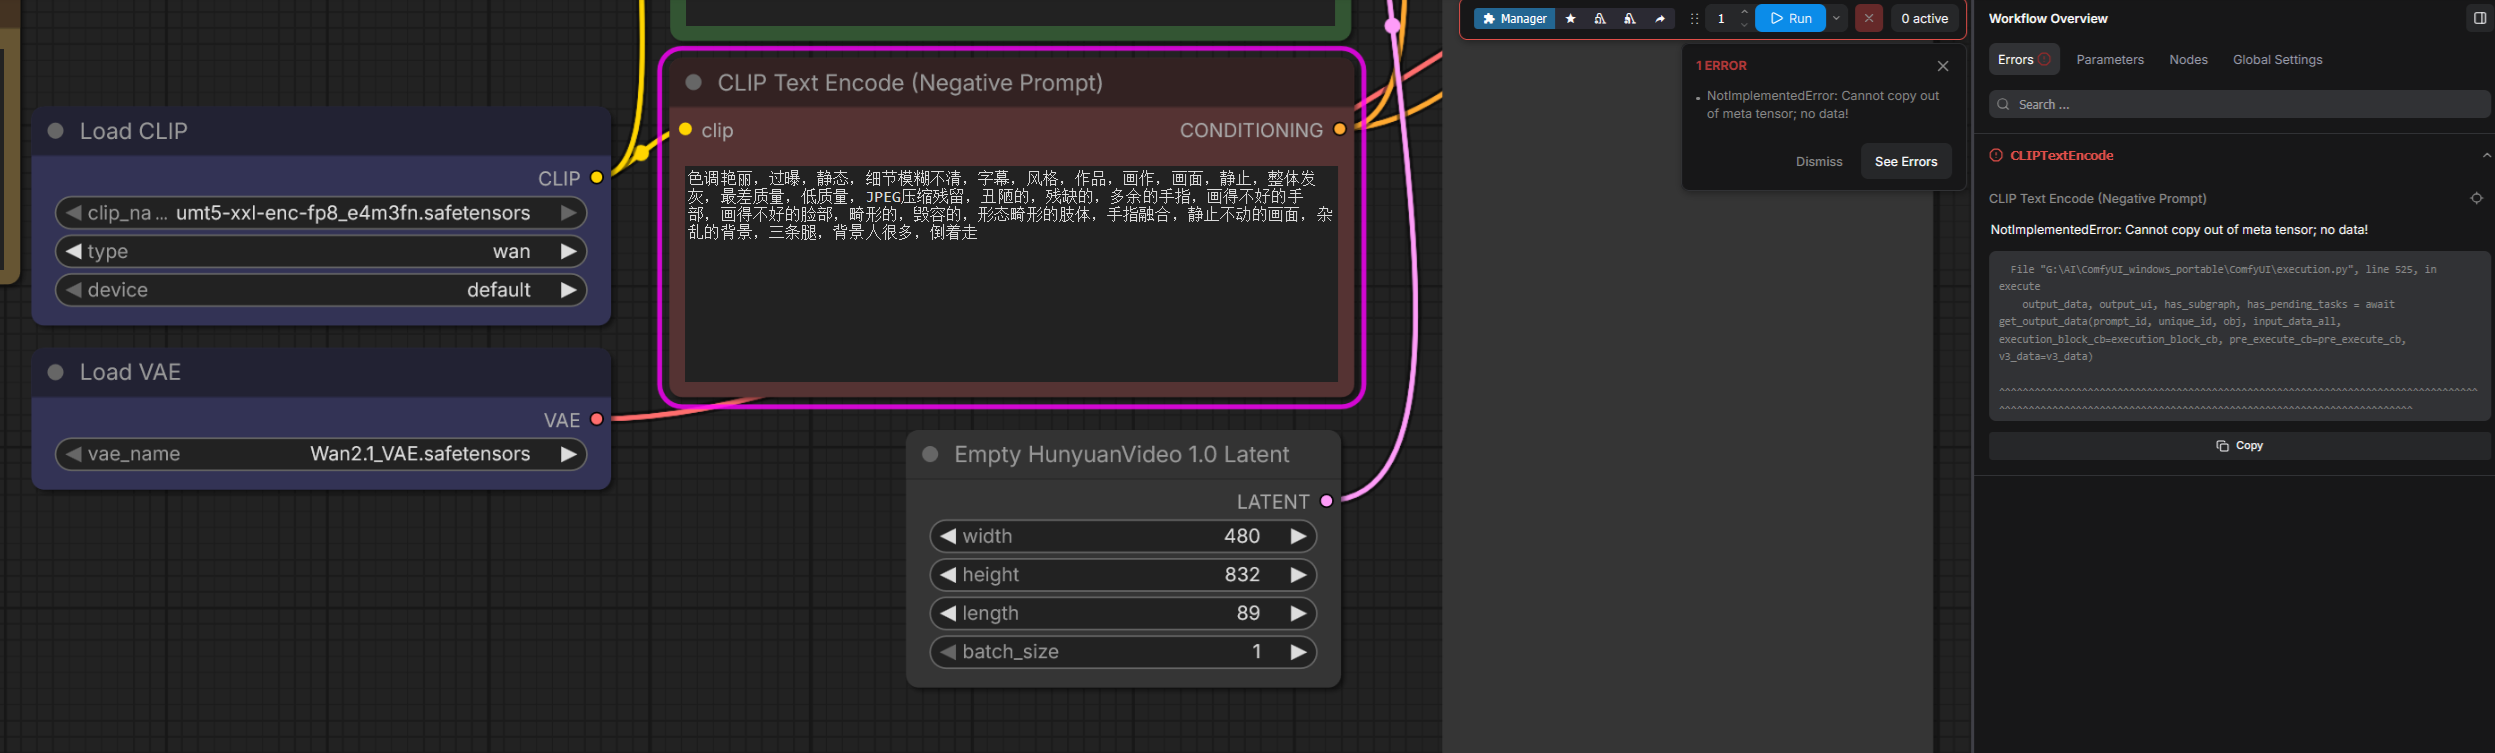Click the width value 480
2495x753 pixels.
pyautogui.click(x=1242, y=536)
